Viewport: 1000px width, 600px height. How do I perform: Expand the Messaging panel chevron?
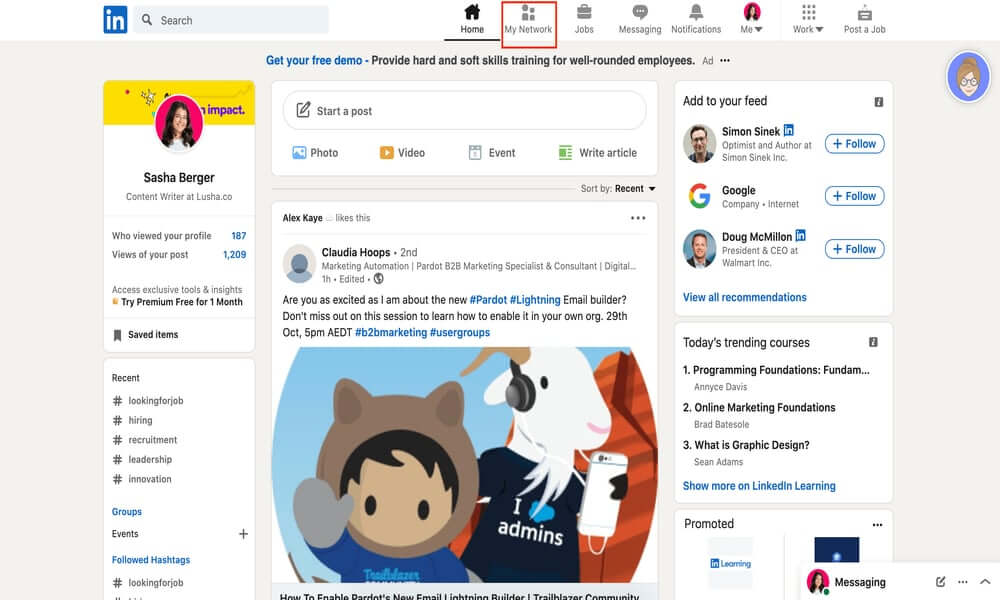click(x=985, y=582)
